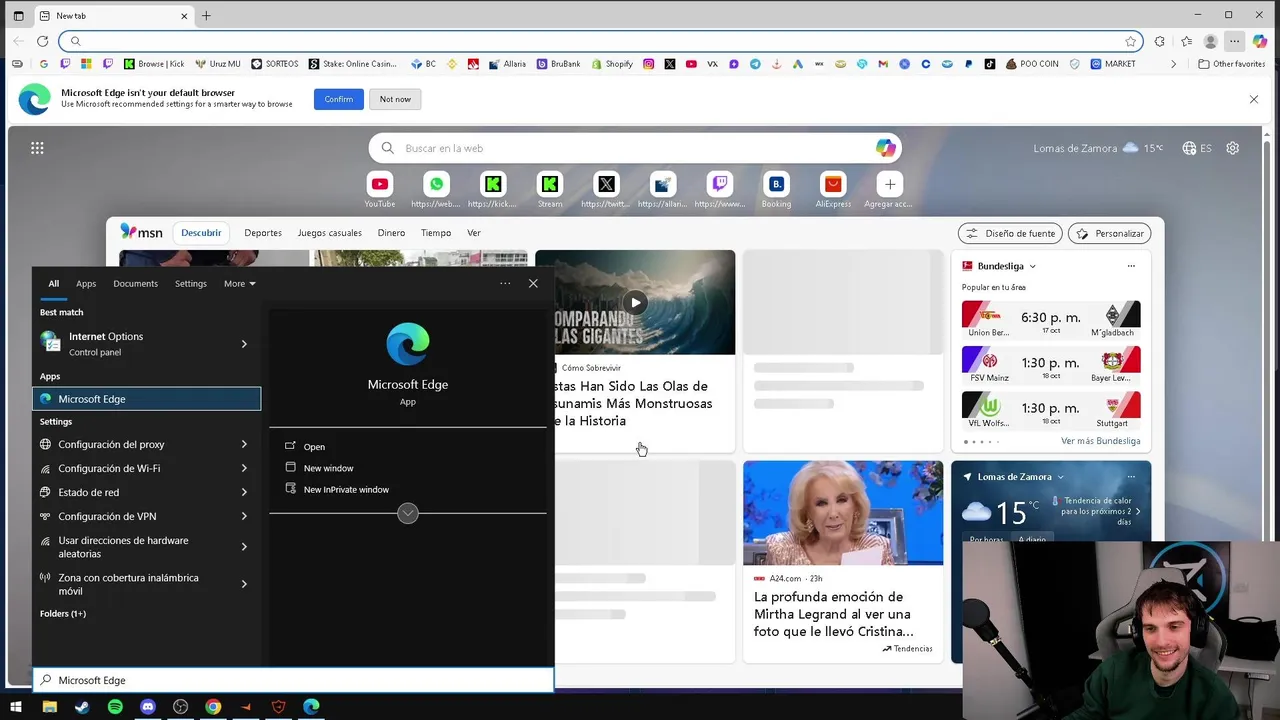Open the PayPal bookmark in favorites bar
This screenshot has width=1280, height=720.
[x=968, y=64]
